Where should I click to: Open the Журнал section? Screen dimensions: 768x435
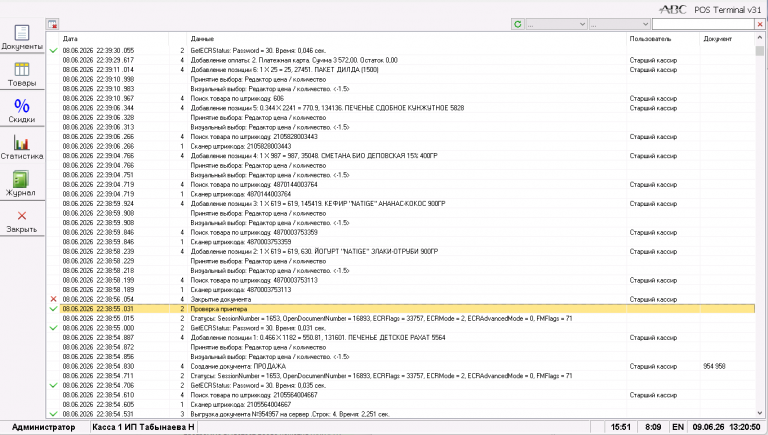[x=22, y=183]
